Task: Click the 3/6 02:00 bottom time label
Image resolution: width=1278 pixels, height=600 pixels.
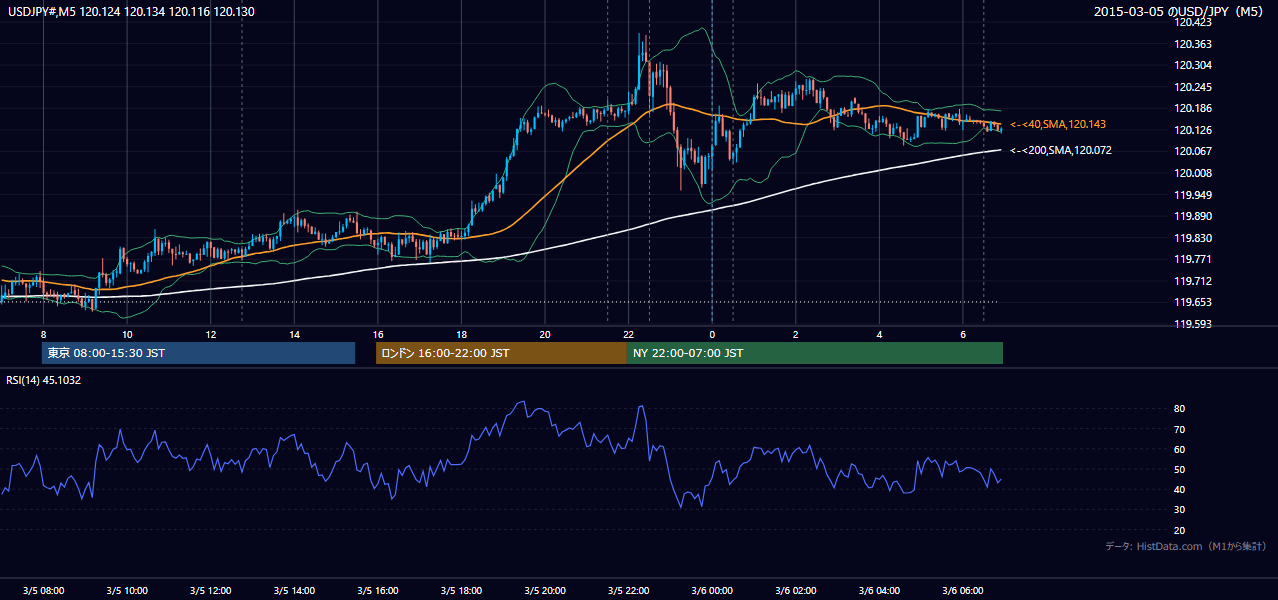Action: click(x=796, y=591)
